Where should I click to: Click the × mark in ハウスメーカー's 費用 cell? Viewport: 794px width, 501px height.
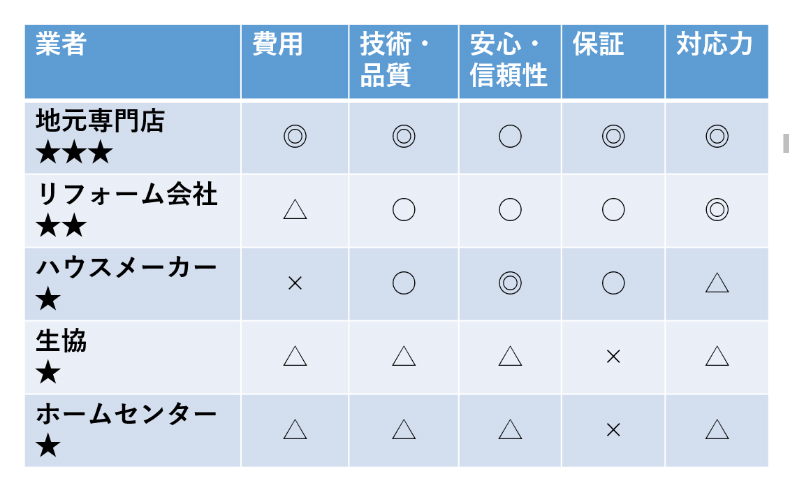click(x=295, y=283)
